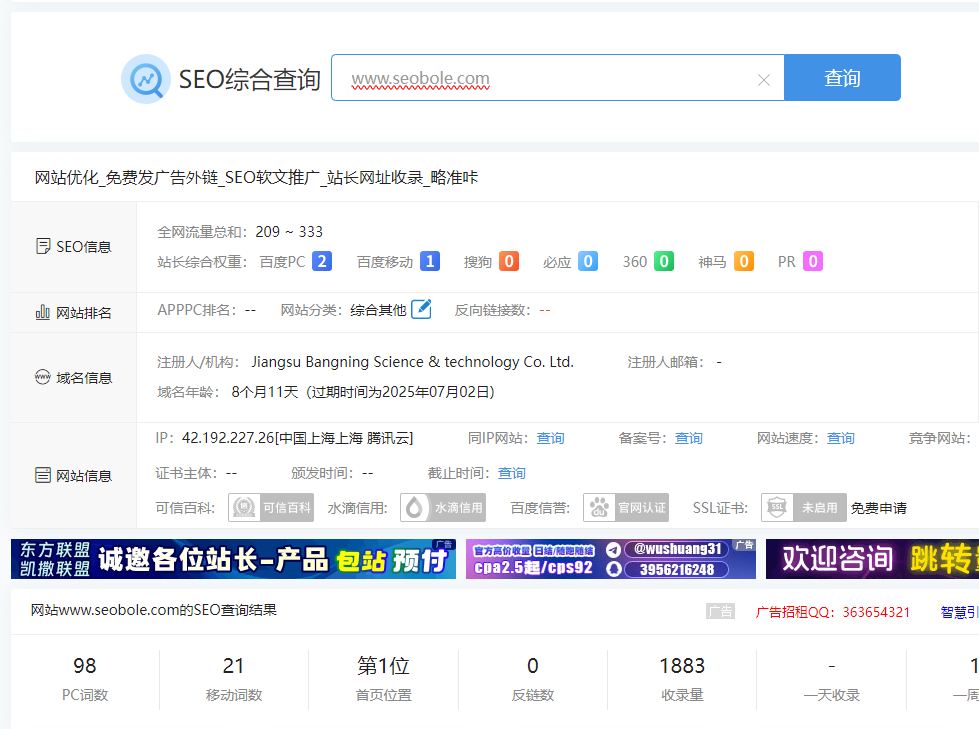This screenshot has width=979, height=729.
Task: Click the gray 广告 tag beside 广告招租
Action: pyautogui.click(x=721, y=611)
